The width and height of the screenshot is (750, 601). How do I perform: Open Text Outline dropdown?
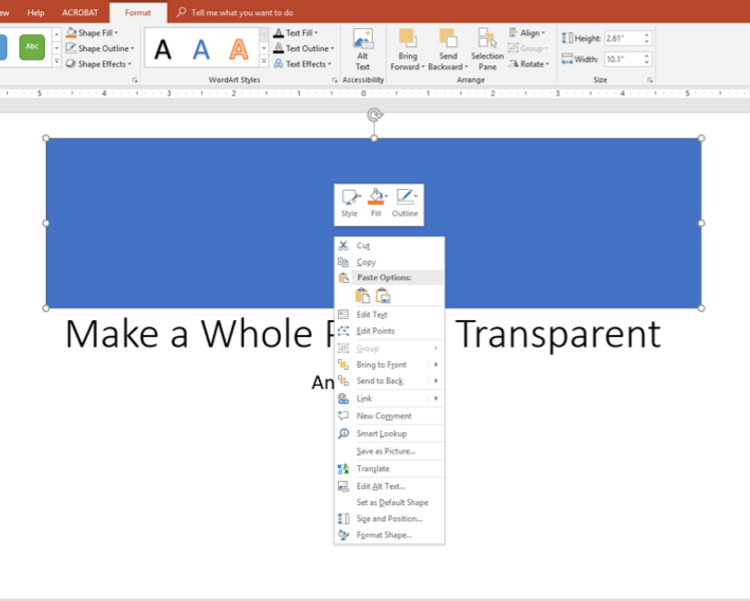click(x=304, y=48)
